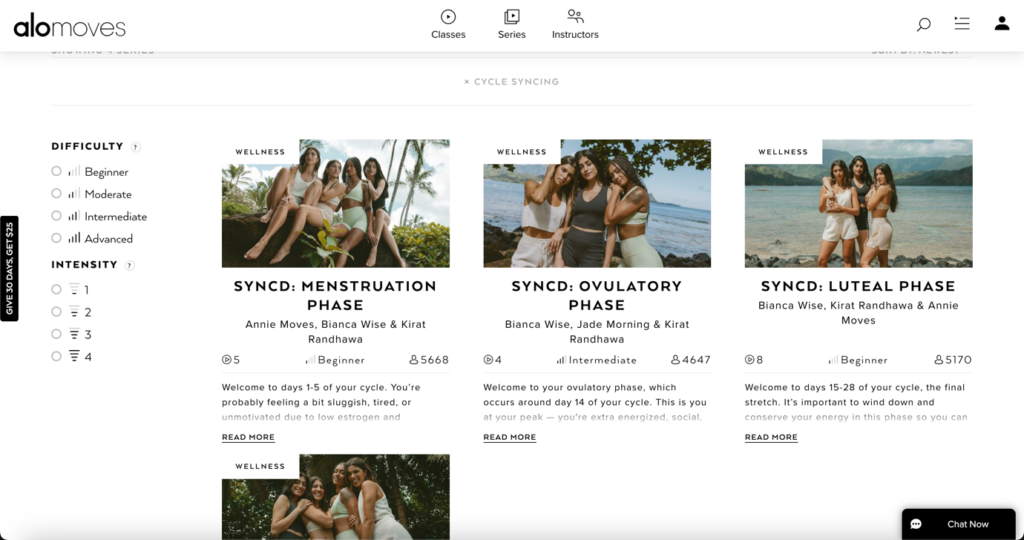Screen dimensions: 1024x540
Task: Click Give 30 Days, Get $25 side tab
Action: point(9,269)
